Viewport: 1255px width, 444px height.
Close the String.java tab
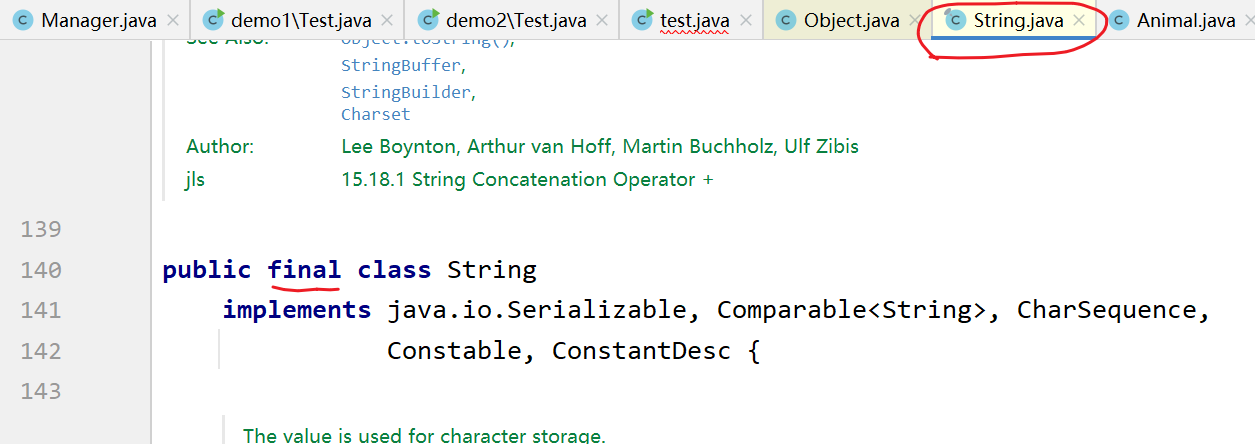[1079, 20]
